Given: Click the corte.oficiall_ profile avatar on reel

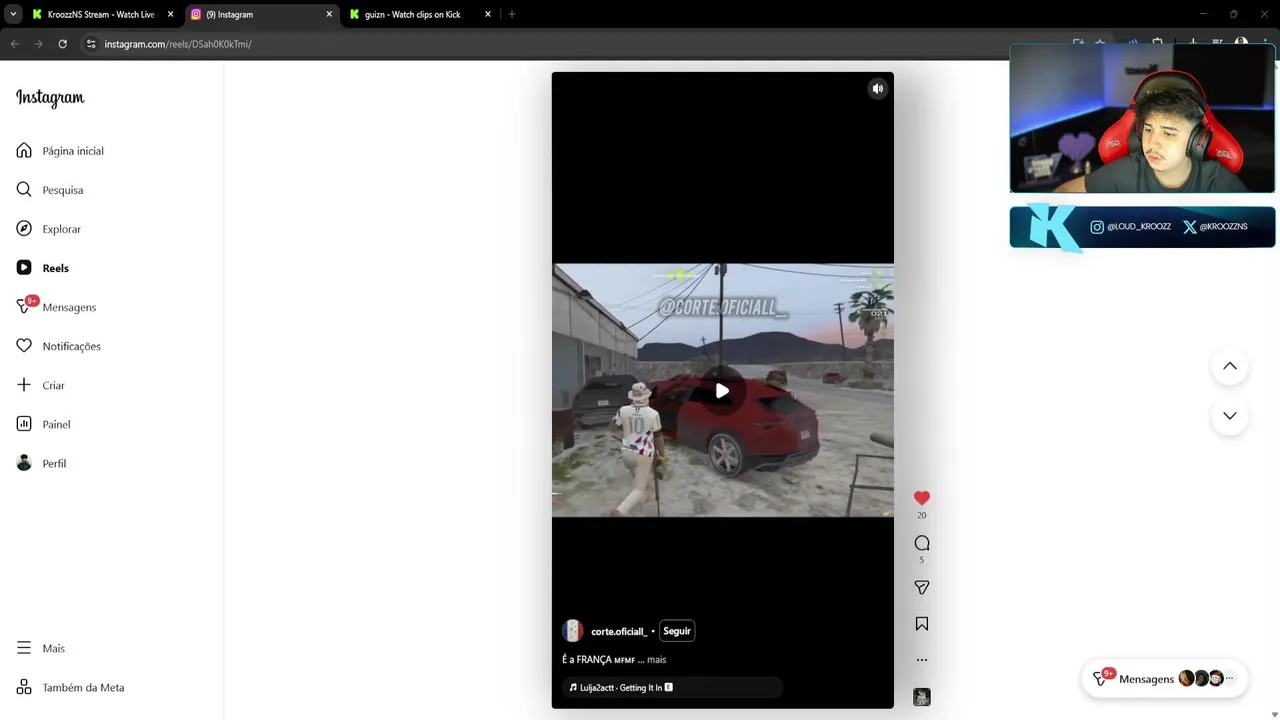Looking at the screenshot, I should pyautogui.click(x=573, y=631).
